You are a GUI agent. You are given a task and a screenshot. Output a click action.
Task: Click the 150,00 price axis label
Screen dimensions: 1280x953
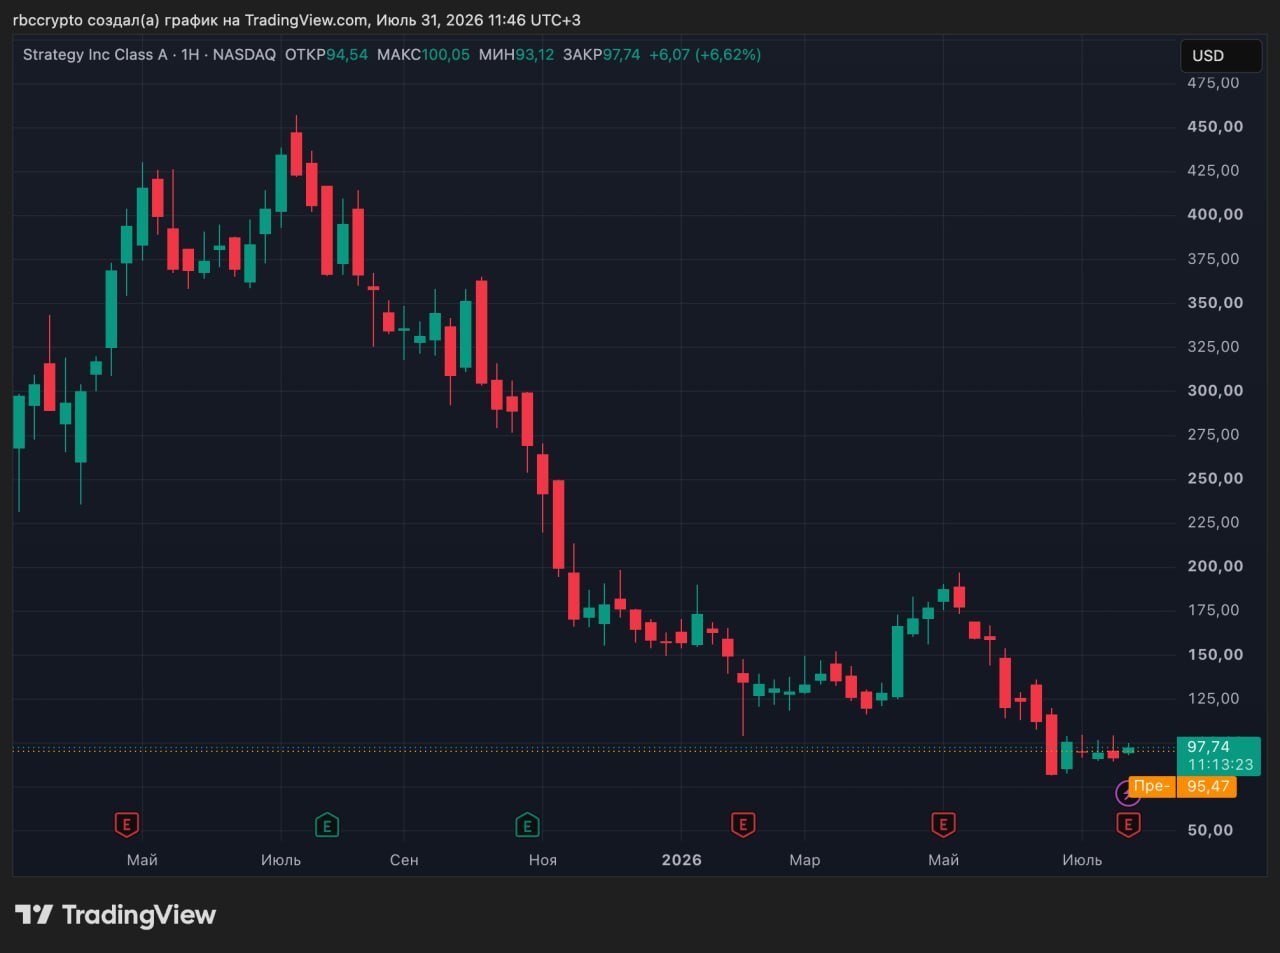click(x=1215, y=655)
